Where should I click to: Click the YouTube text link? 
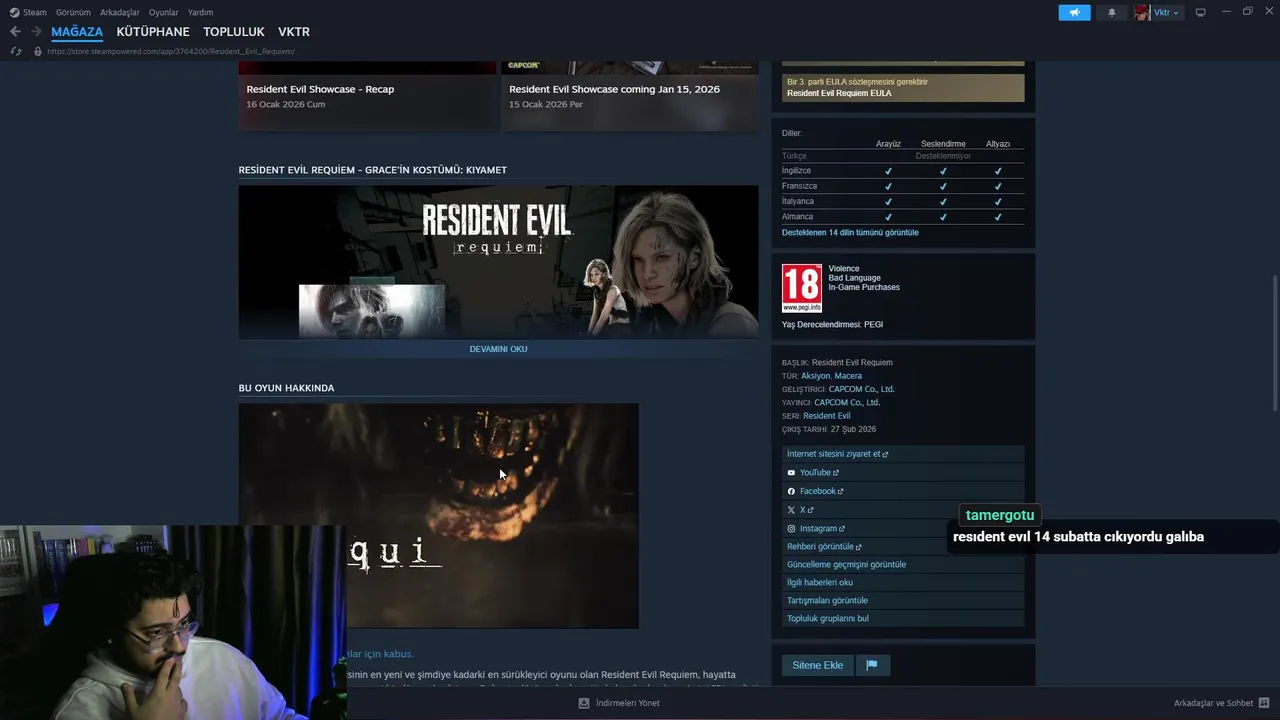(815, 473)
